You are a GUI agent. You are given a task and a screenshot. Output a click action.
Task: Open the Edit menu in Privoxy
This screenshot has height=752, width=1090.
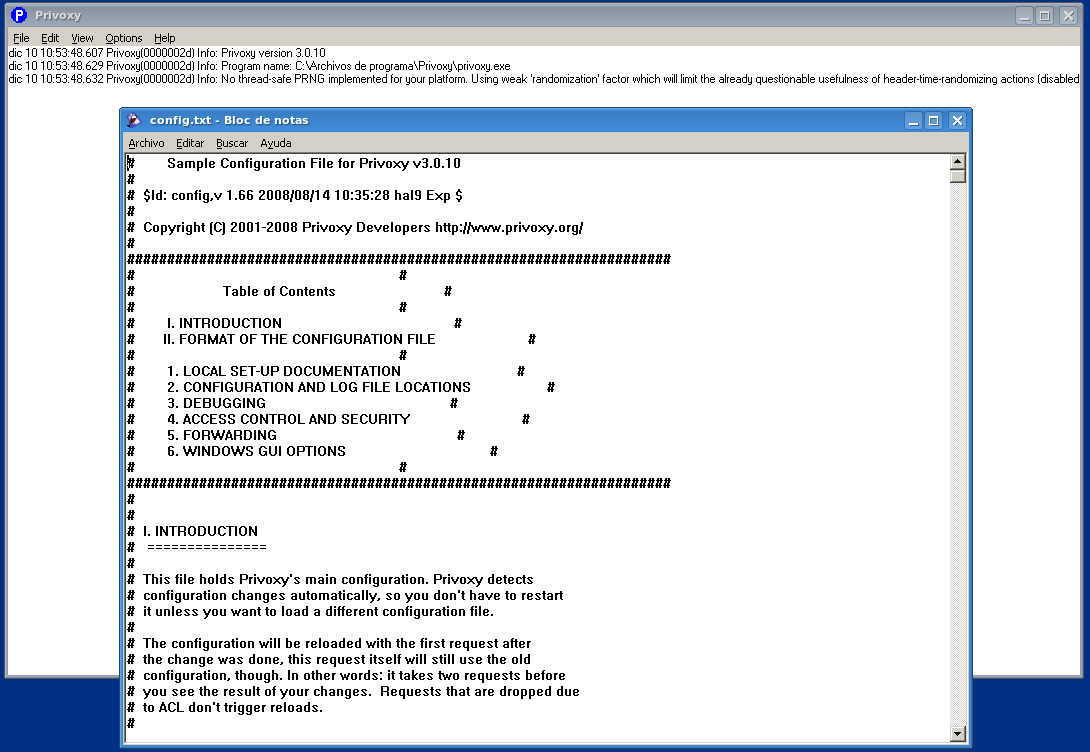coord(50,38)
